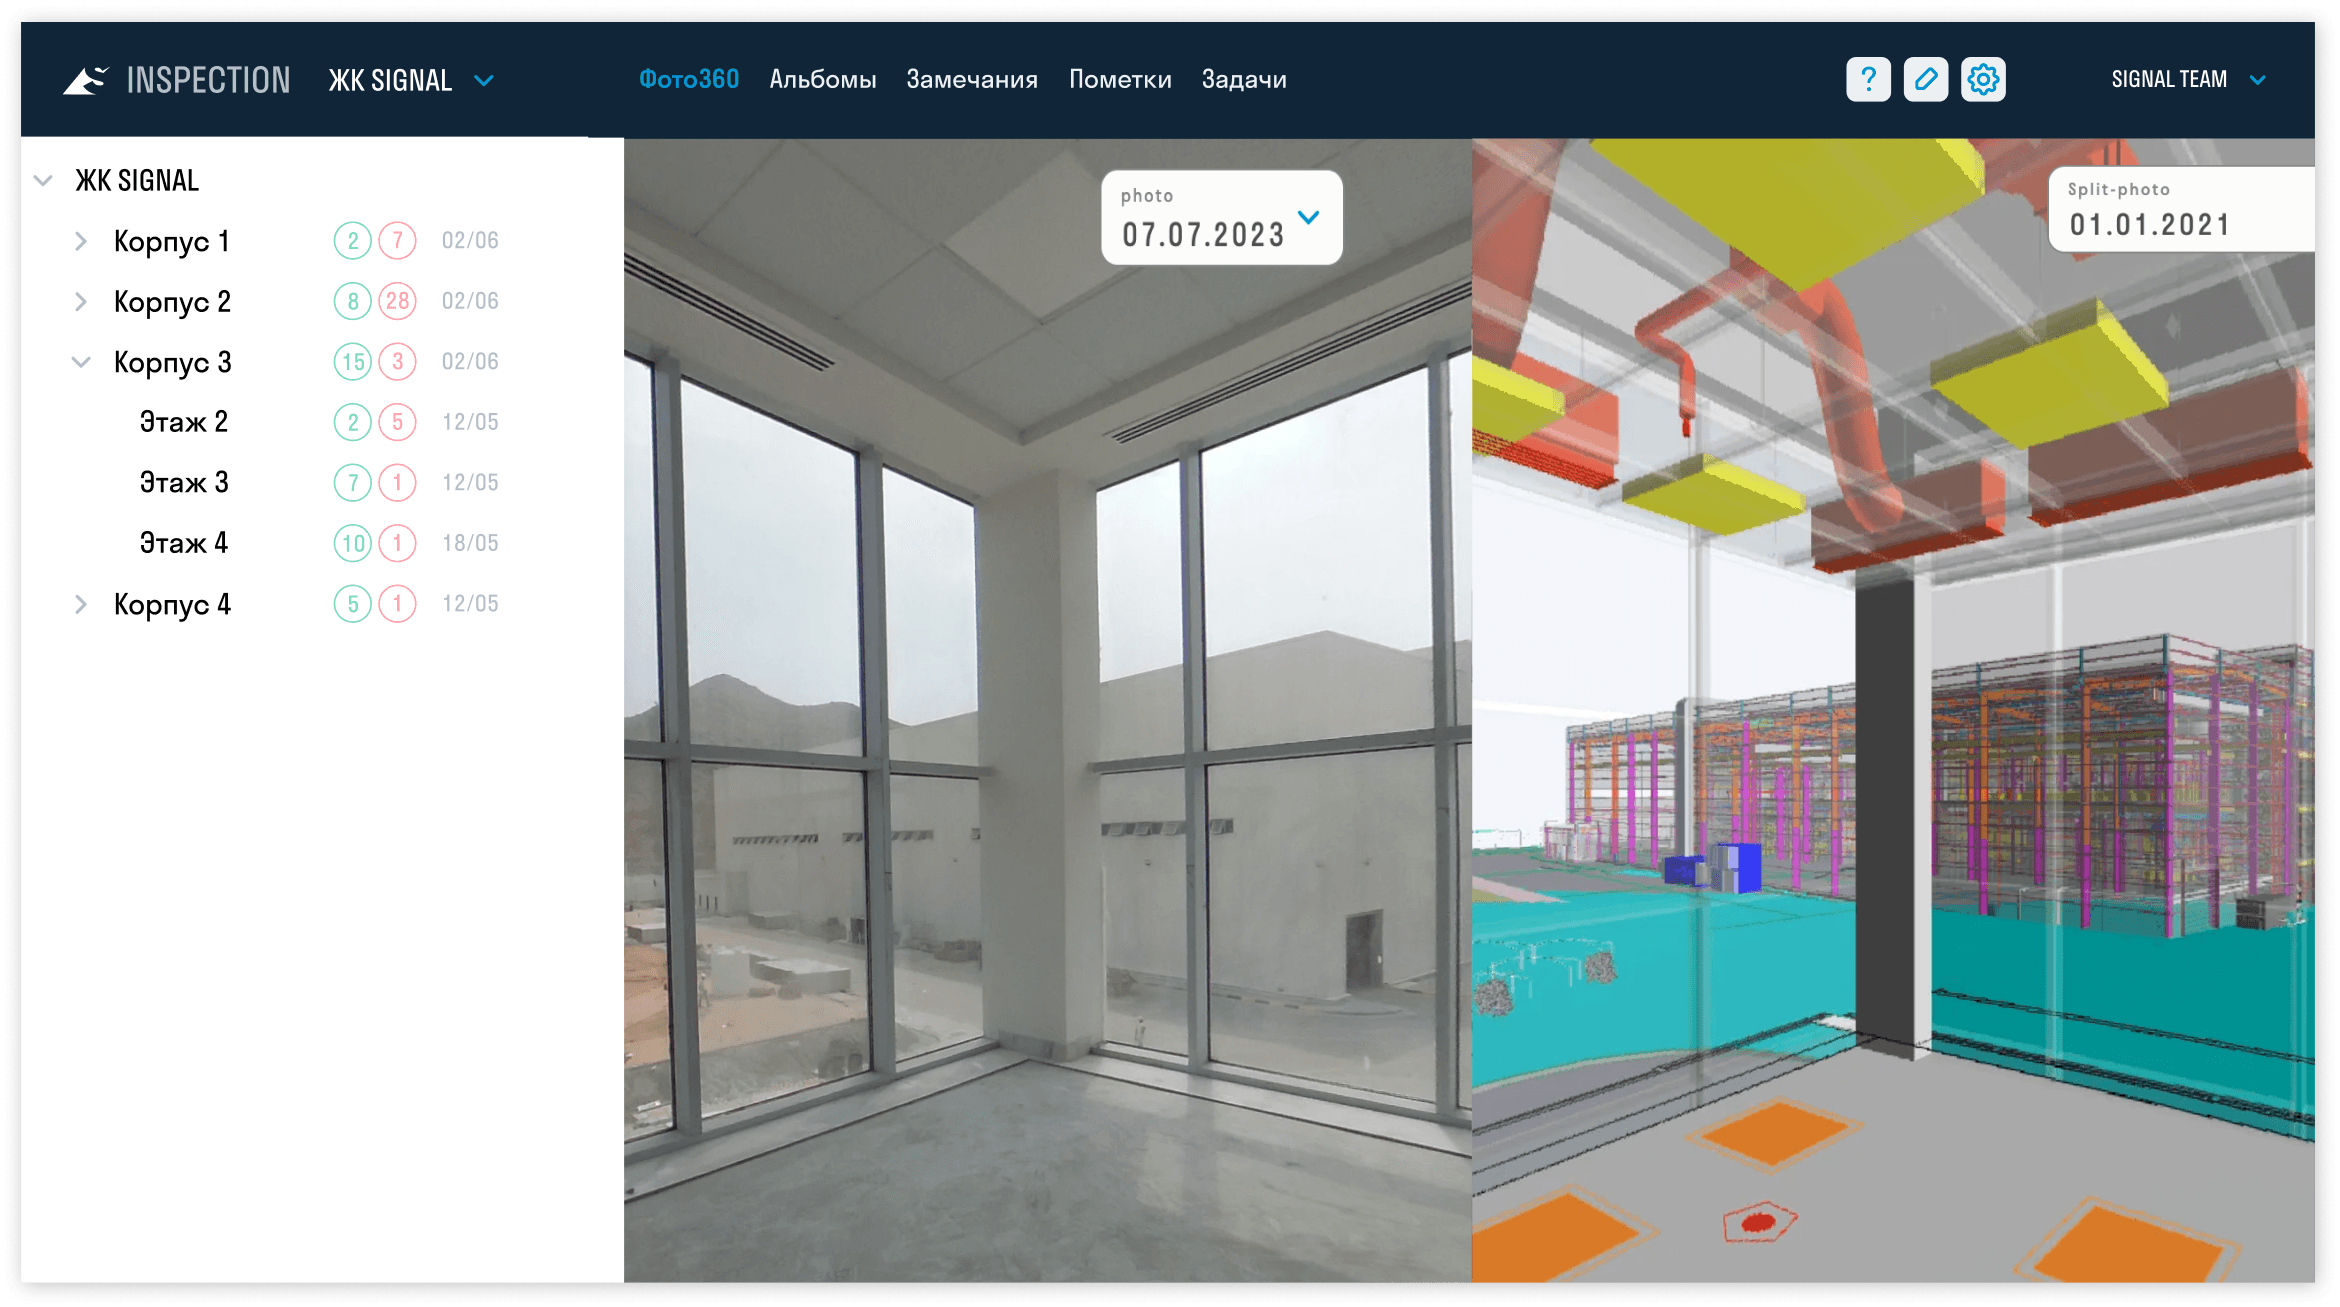This screenshot has width=2340, height=1307.
Task: Click the help question mark icon
Action: 1867,79
